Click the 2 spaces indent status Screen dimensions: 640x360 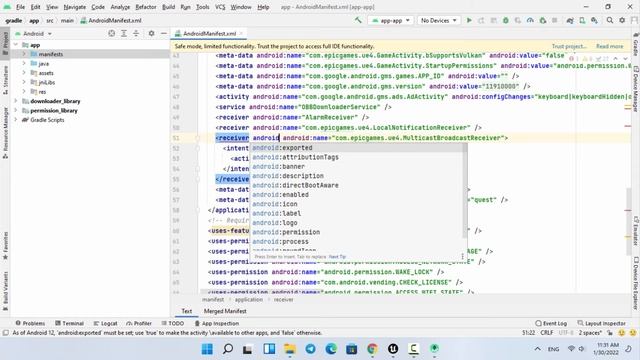590,333
